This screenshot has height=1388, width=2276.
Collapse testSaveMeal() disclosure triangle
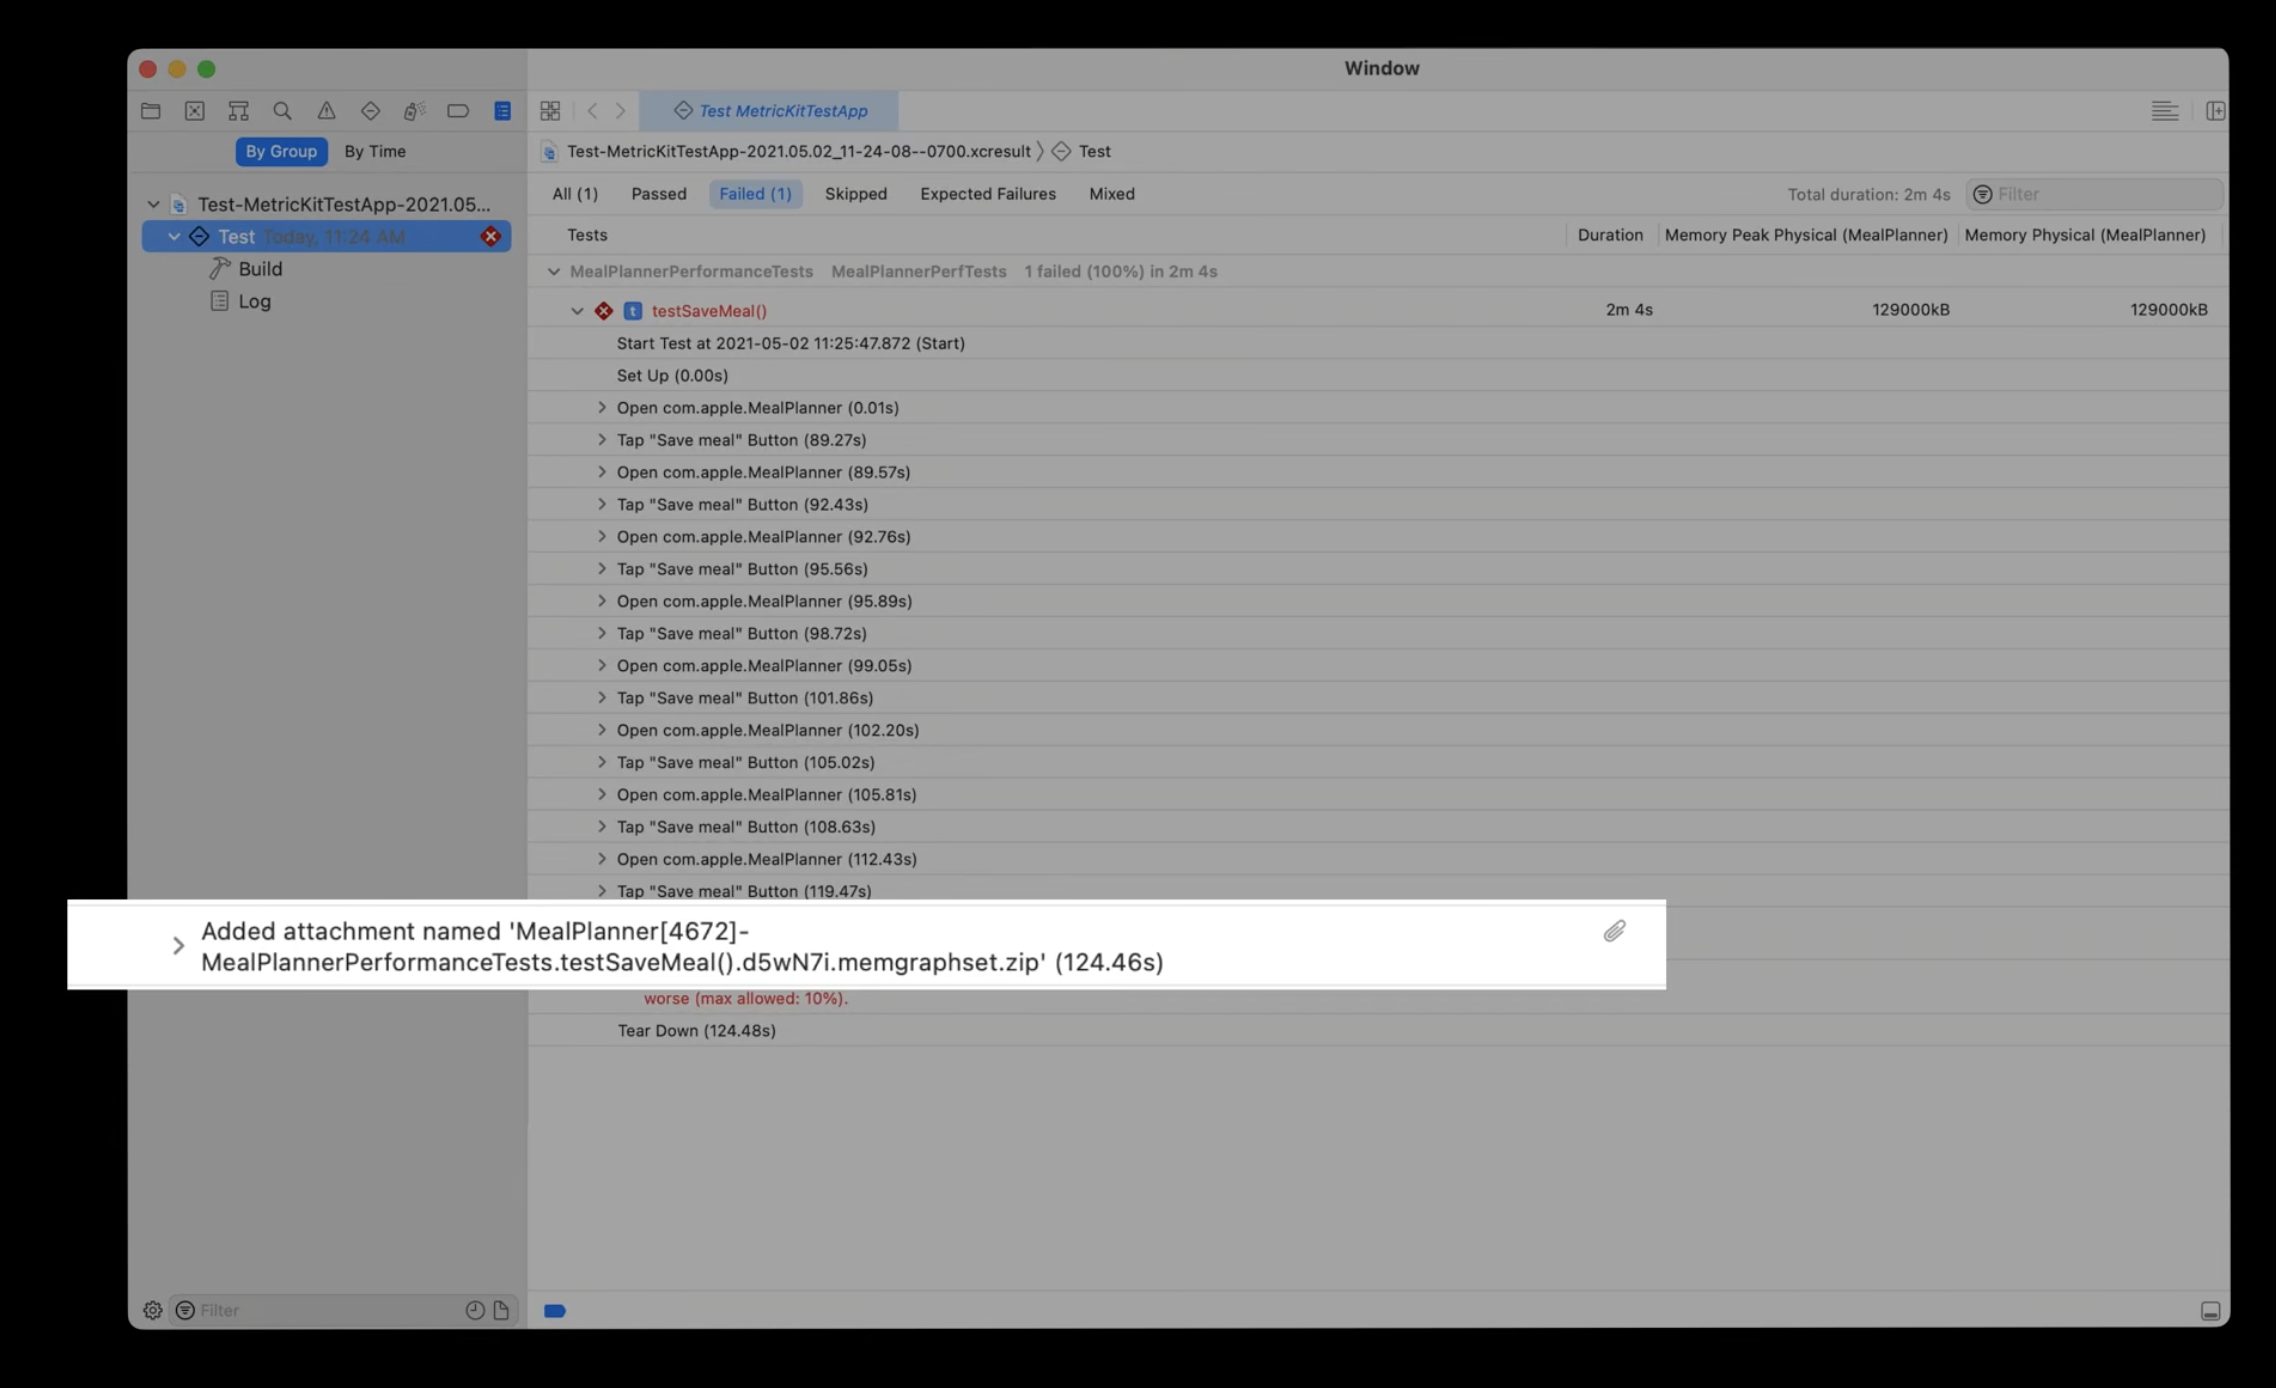click(577, 311)
